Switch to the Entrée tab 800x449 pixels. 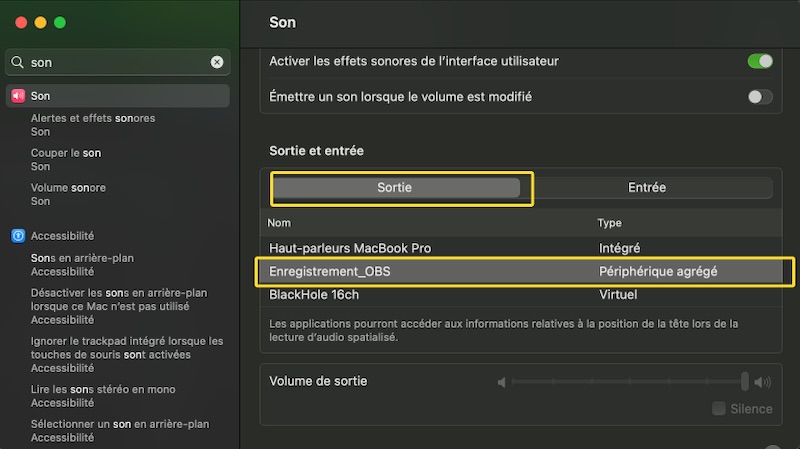pos(647,187)
